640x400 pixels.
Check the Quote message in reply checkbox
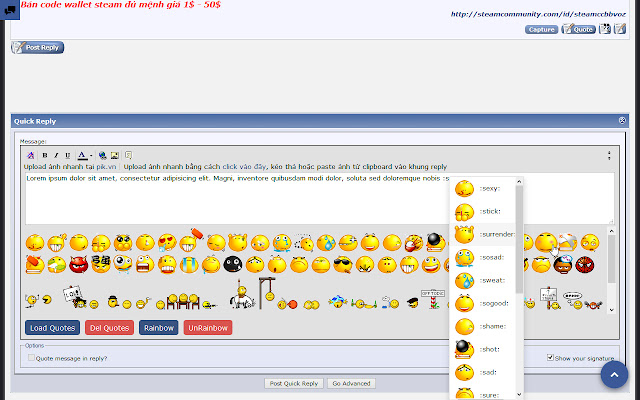click(31, 358)
